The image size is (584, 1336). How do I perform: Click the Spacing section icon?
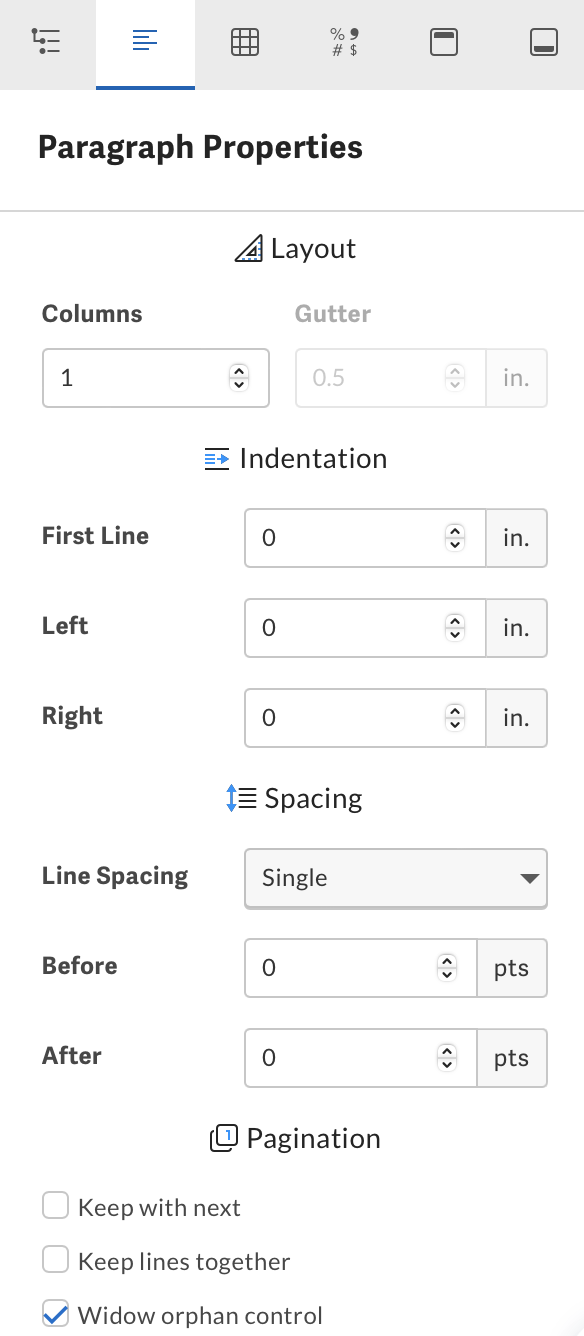coord(241,798)
